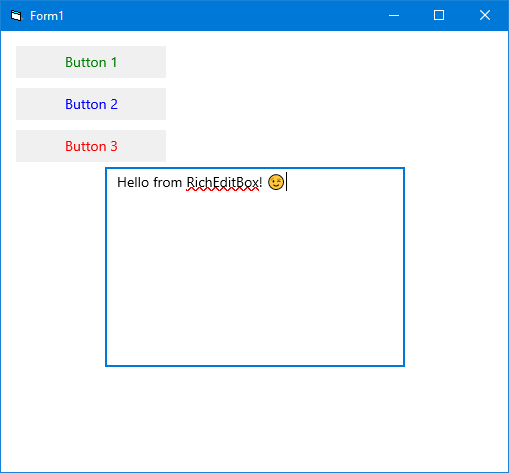
Task: Click the red Button 3
Action: [91, 146]
